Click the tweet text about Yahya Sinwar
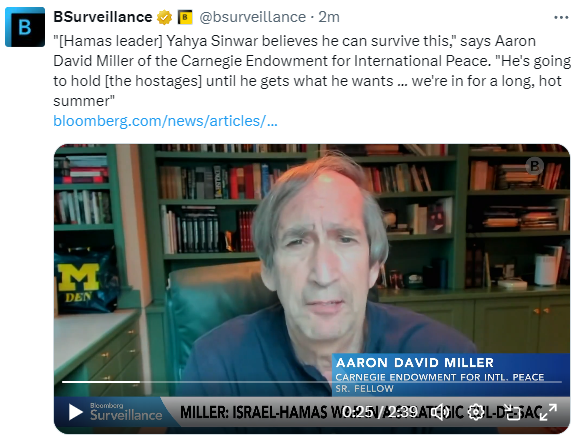This screenshot has width=578, height=437. (312, 71)
